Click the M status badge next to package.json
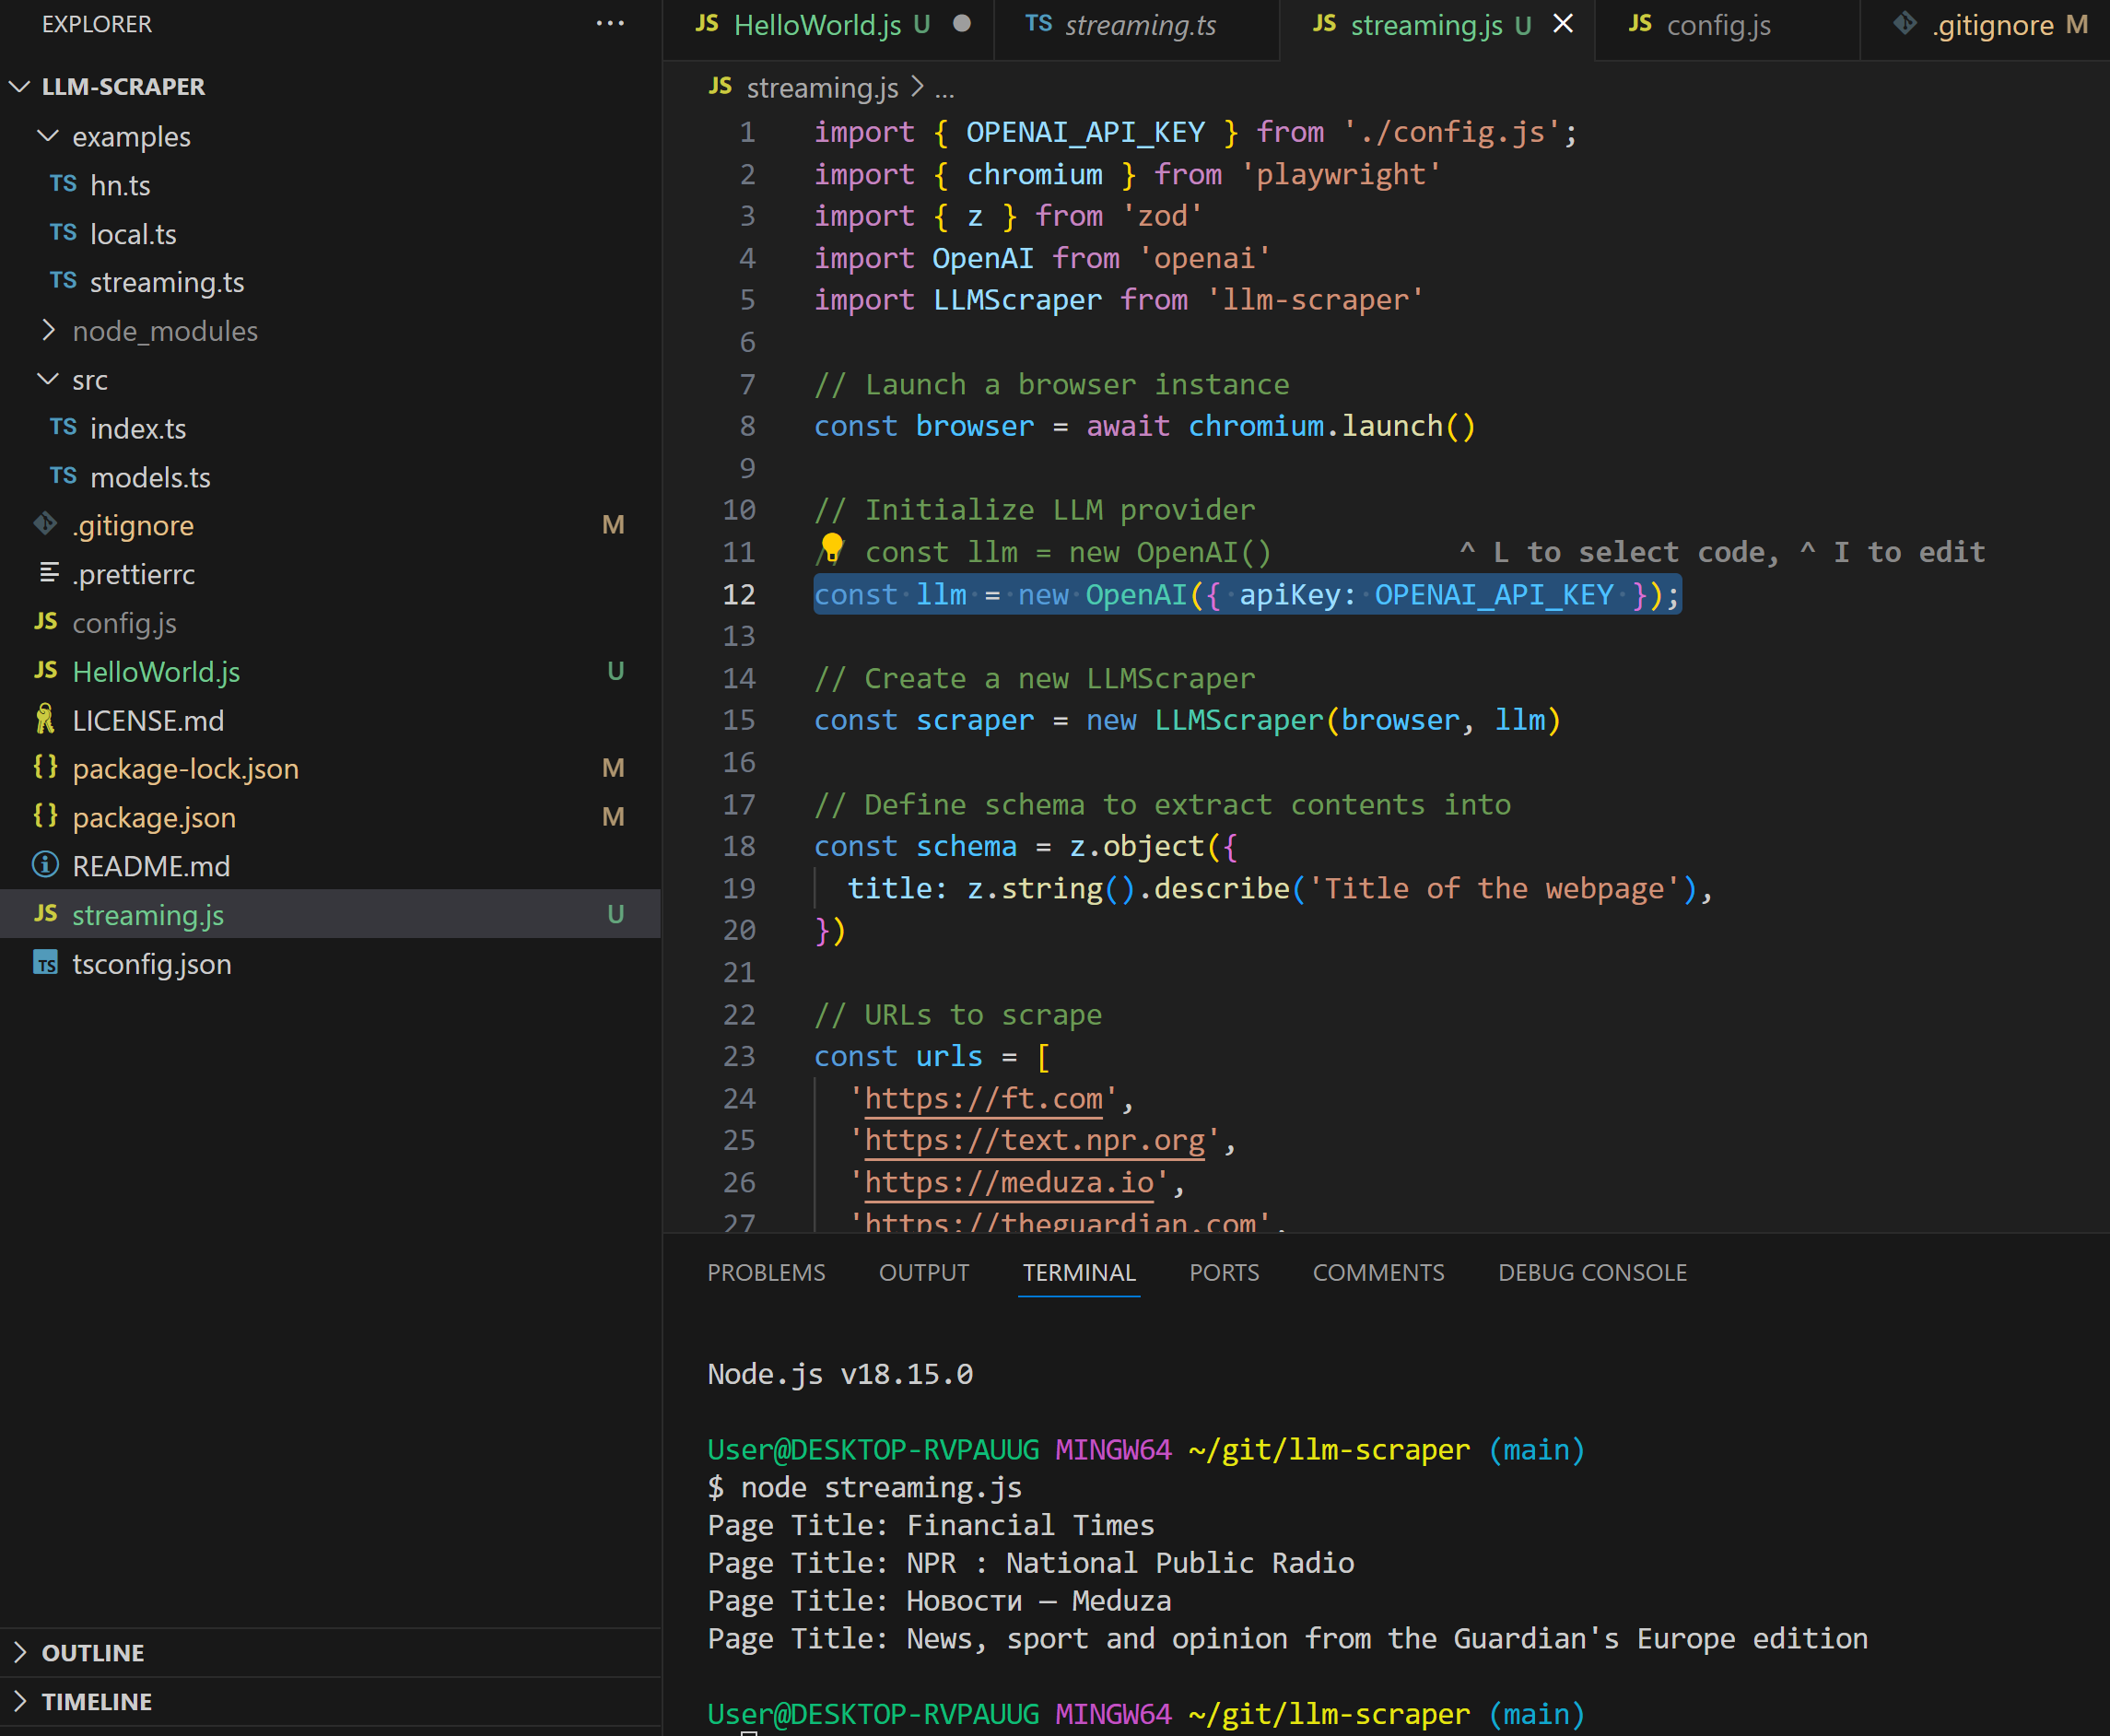Viewport: 2110px width, 1736px height. click(x=613, y=817)
